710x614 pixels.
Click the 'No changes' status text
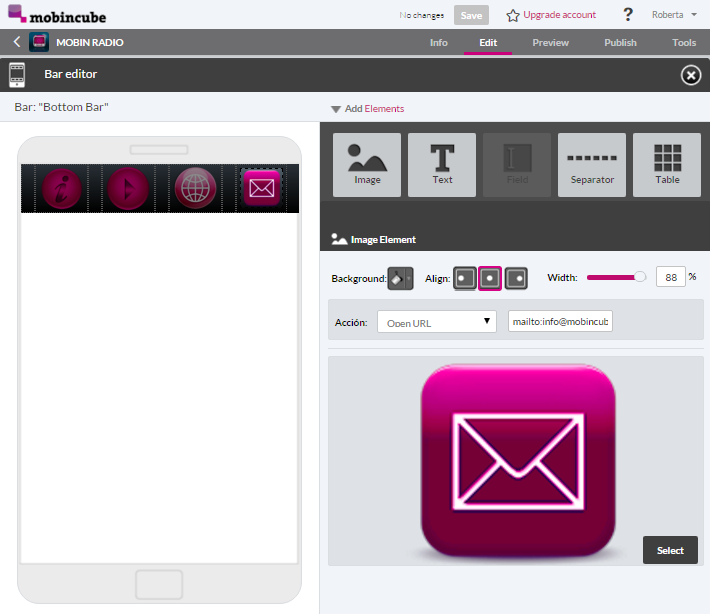422,15
